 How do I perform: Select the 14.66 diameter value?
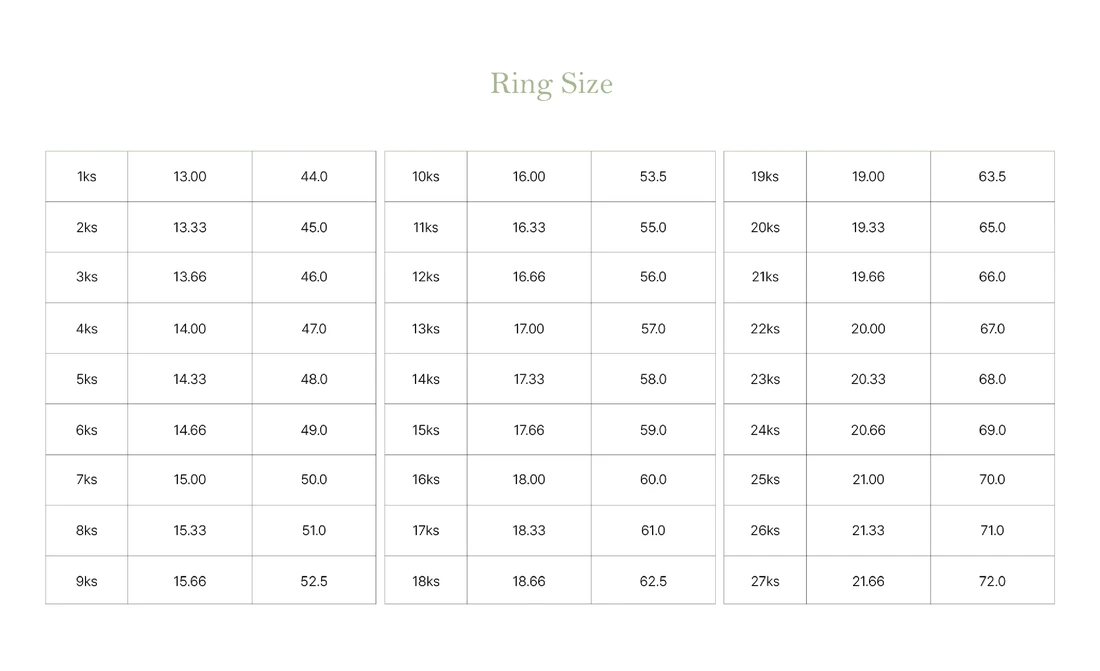tap(190, 430)
